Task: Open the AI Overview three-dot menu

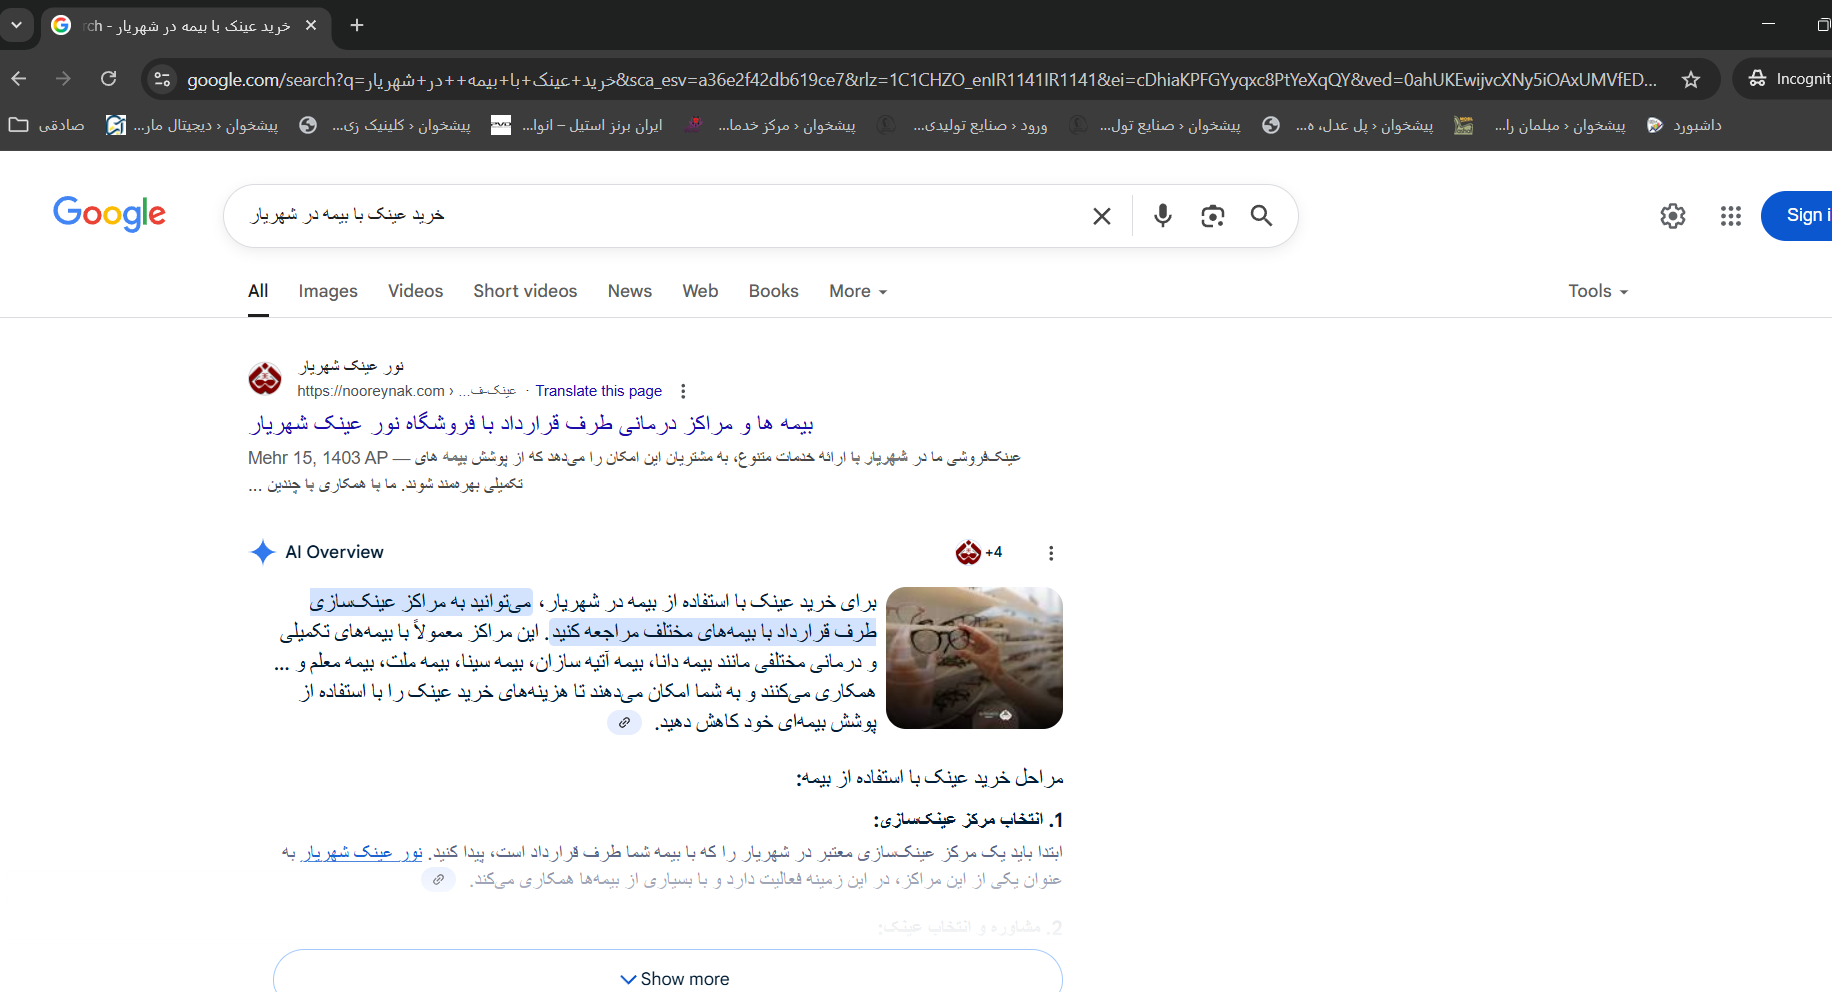Action: [1050, 553]
